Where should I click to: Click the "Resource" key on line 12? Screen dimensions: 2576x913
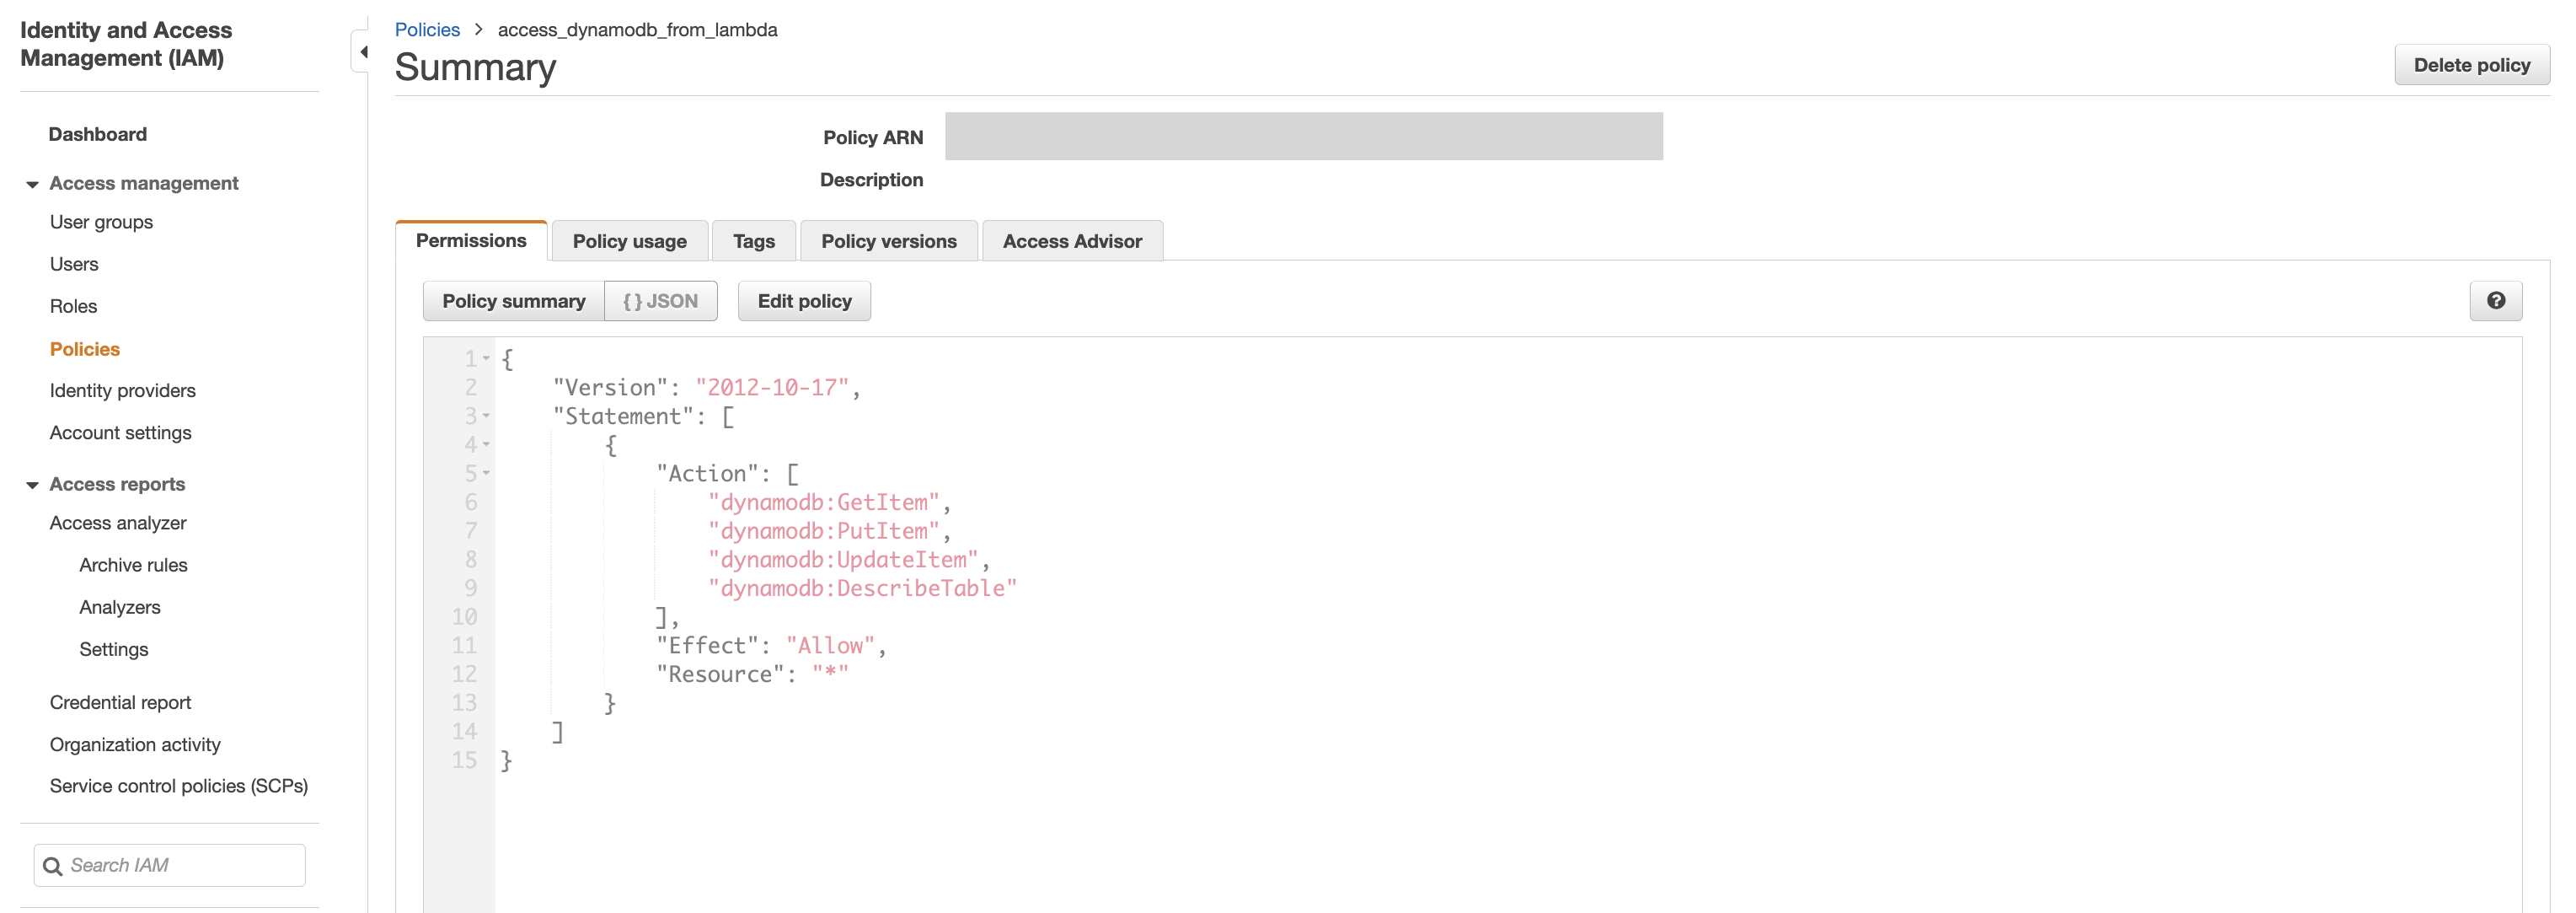point(720,674)
